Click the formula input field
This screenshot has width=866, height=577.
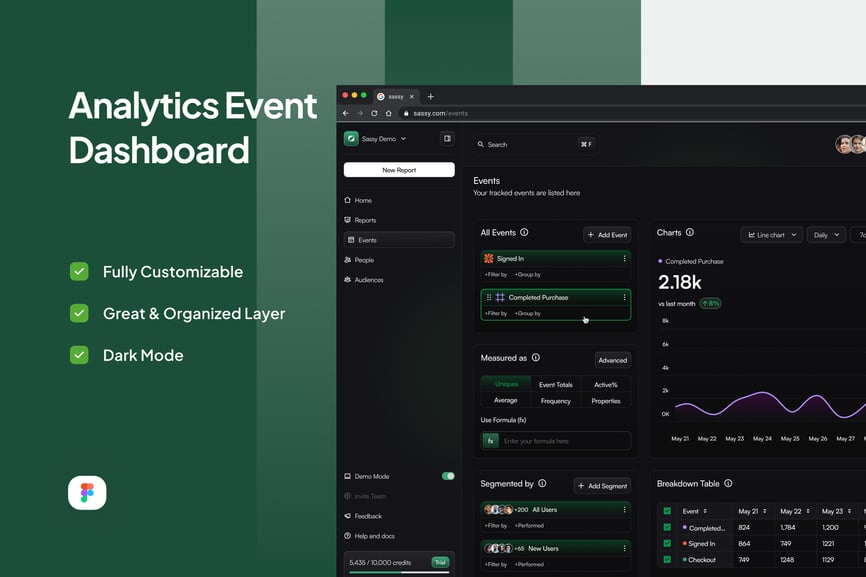tap(565, 441)
